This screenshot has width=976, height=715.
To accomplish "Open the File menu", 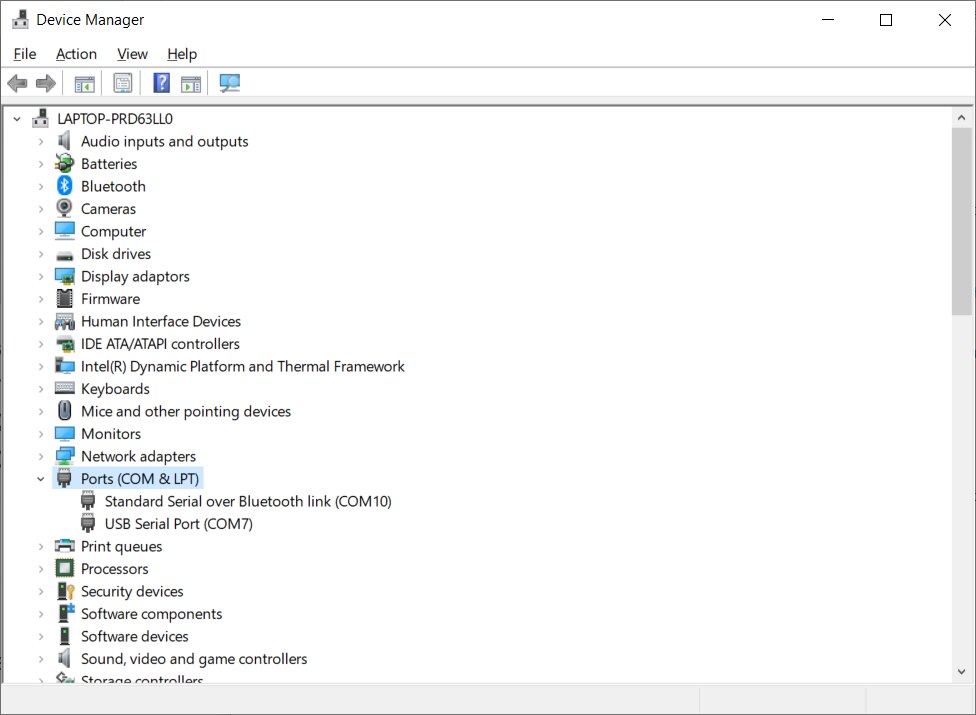I will pyautogui.click(x=25, y=54).
